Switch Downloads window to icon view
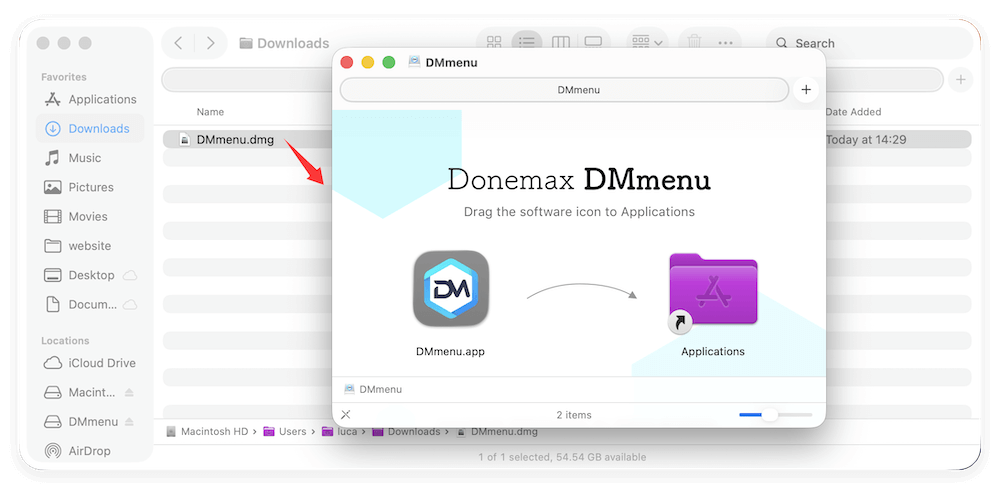The height and width of the screenshot is (489, 1000). (x=494, y=43)
